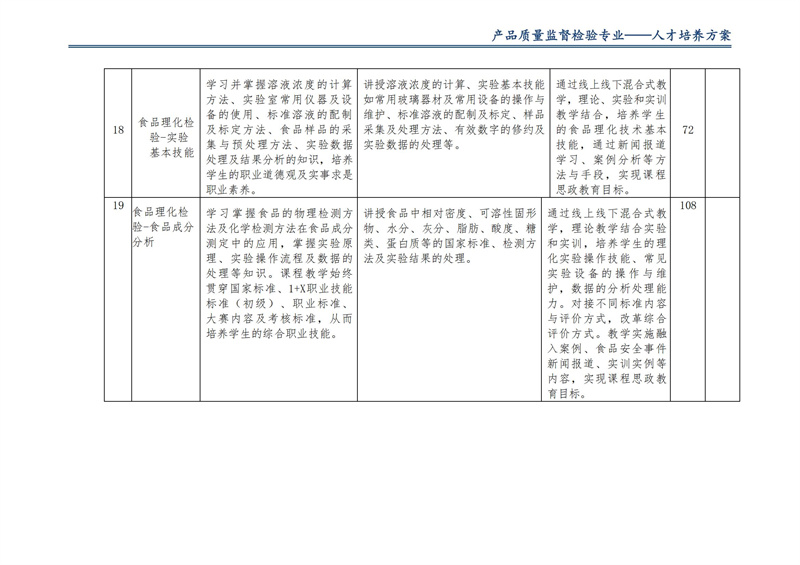This screenshot has height=565, width=800.
Task: Click course name 食品理化检验-食品成分分析
Action: [162, 227]
